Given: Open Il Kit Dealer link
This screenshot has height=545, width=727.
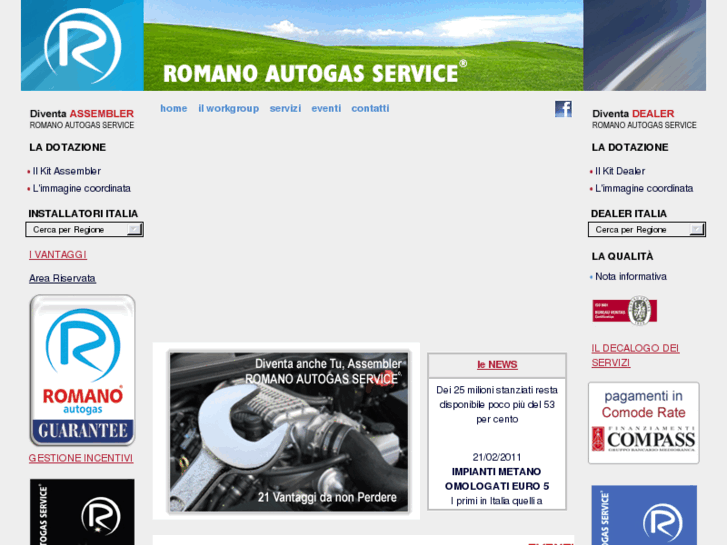Looking at the screenshot, I should coord(619,171).
